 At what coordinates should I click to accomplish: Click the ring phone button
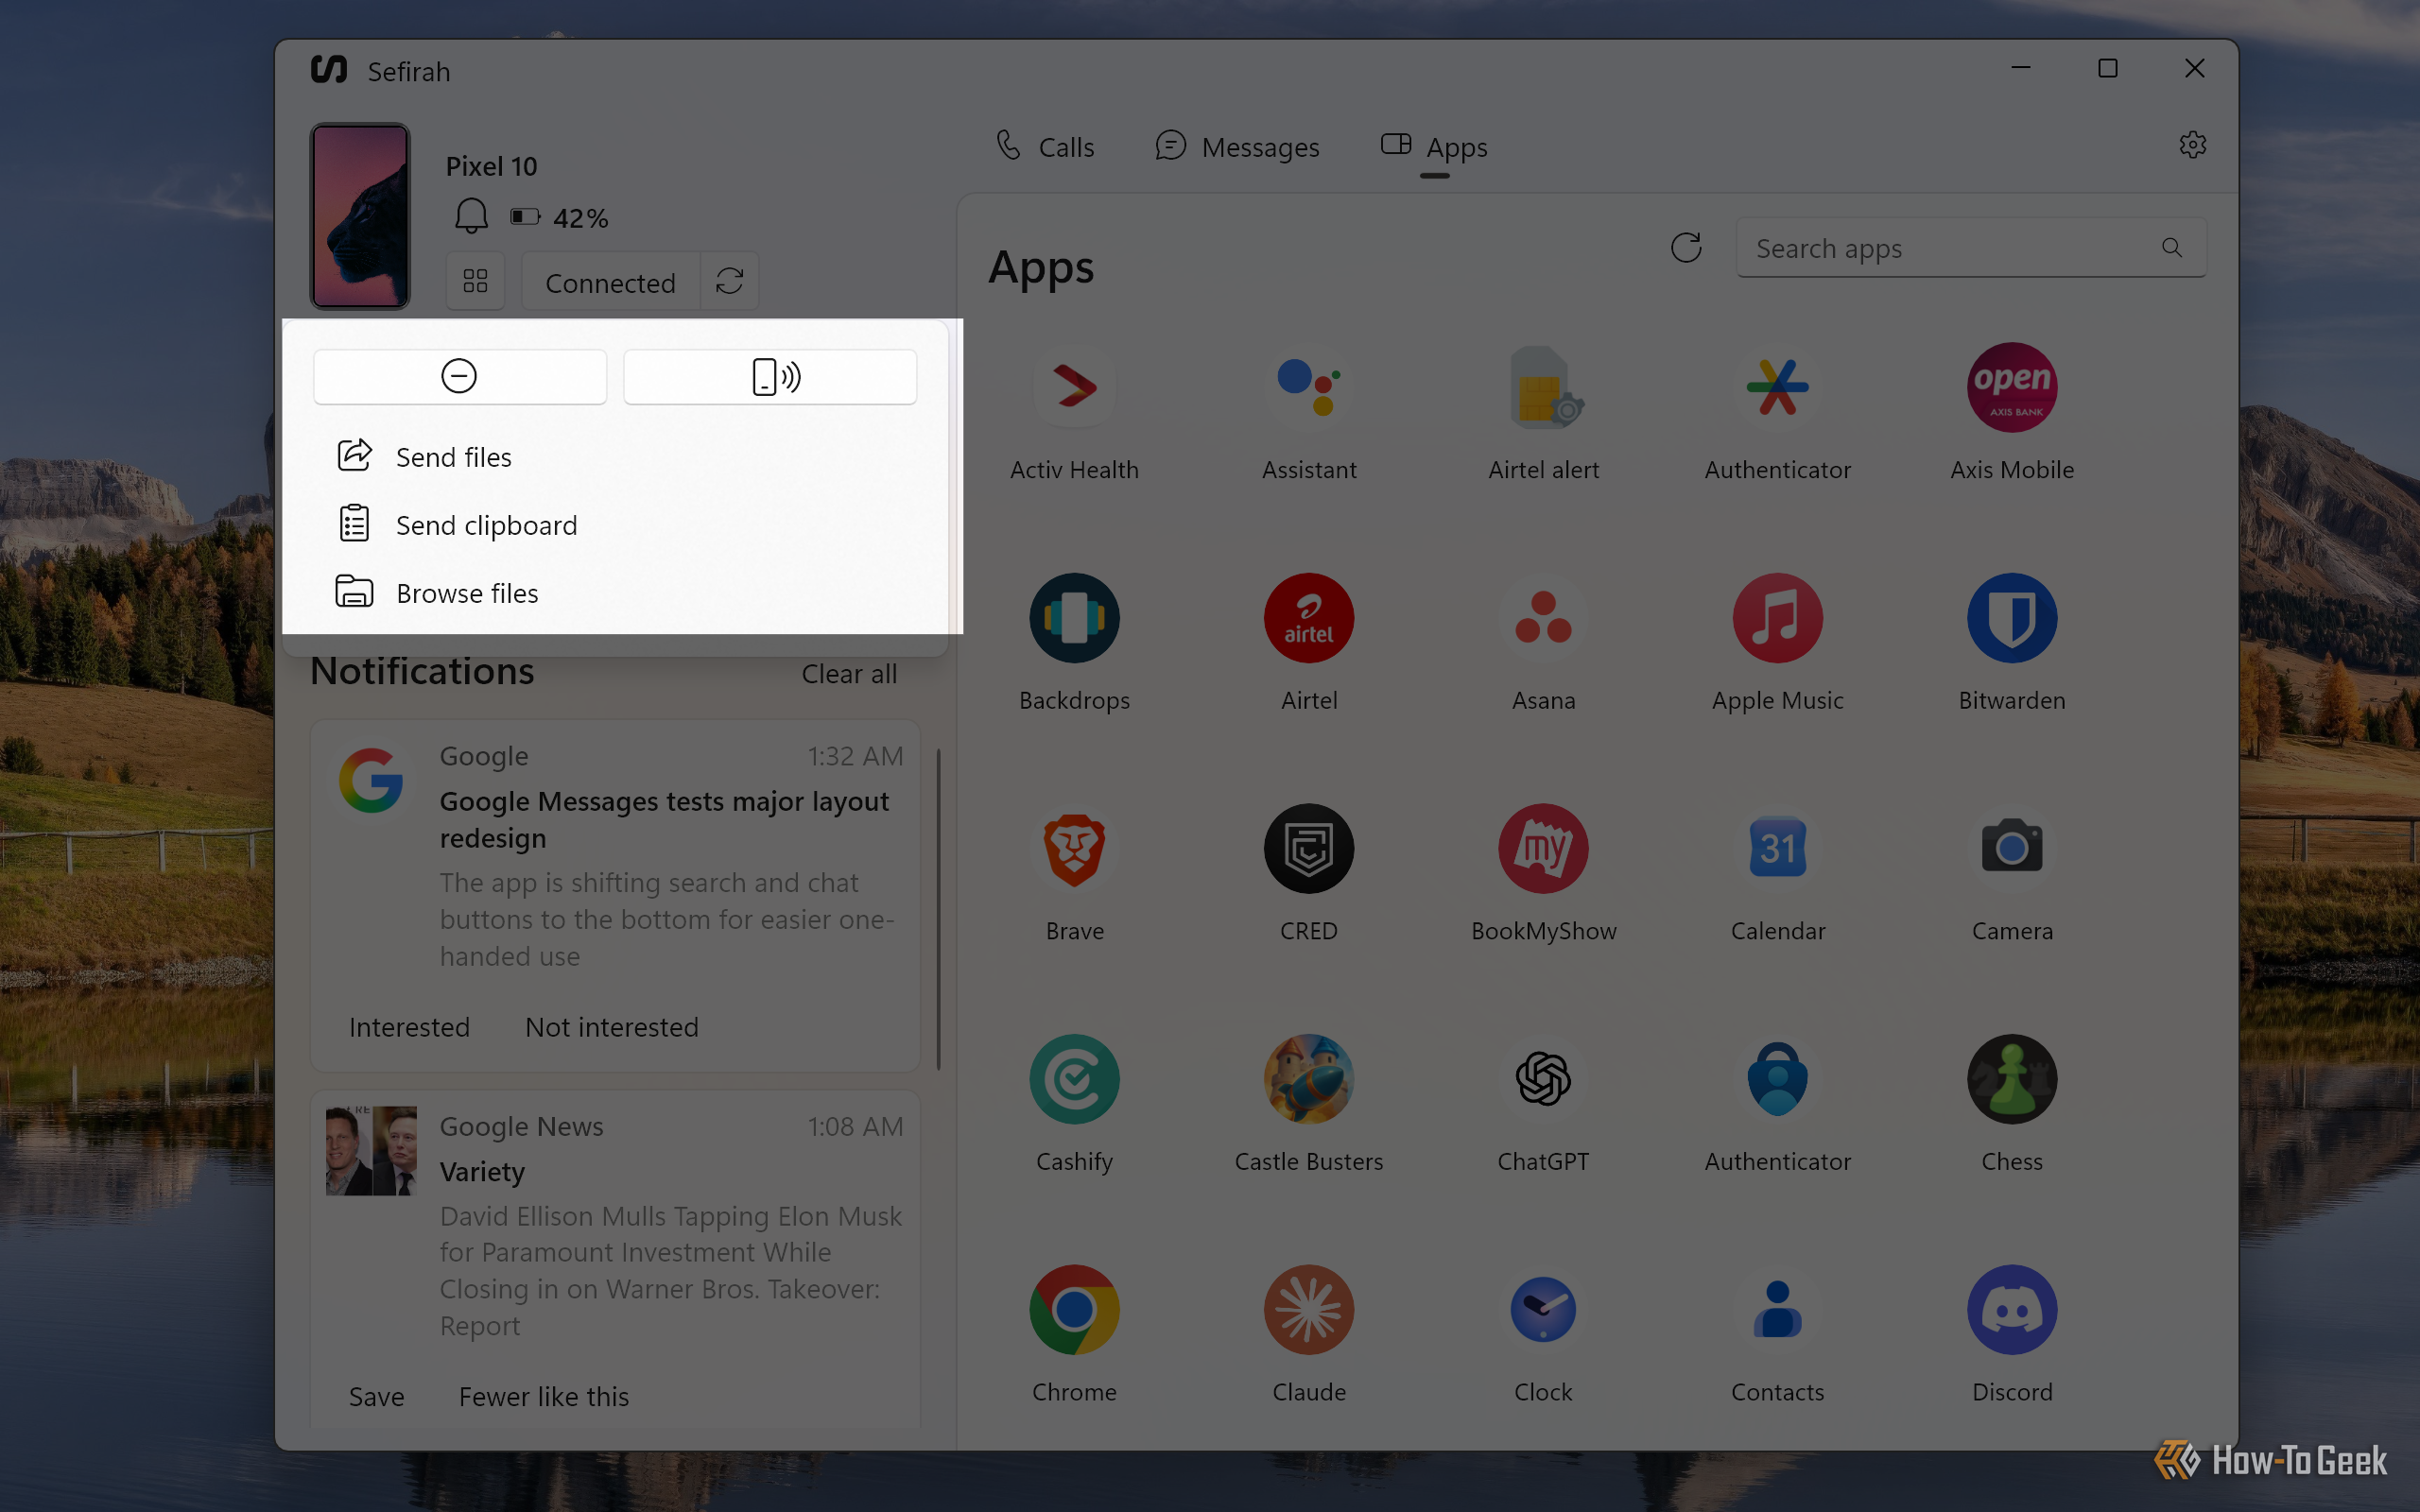[770, 377]
